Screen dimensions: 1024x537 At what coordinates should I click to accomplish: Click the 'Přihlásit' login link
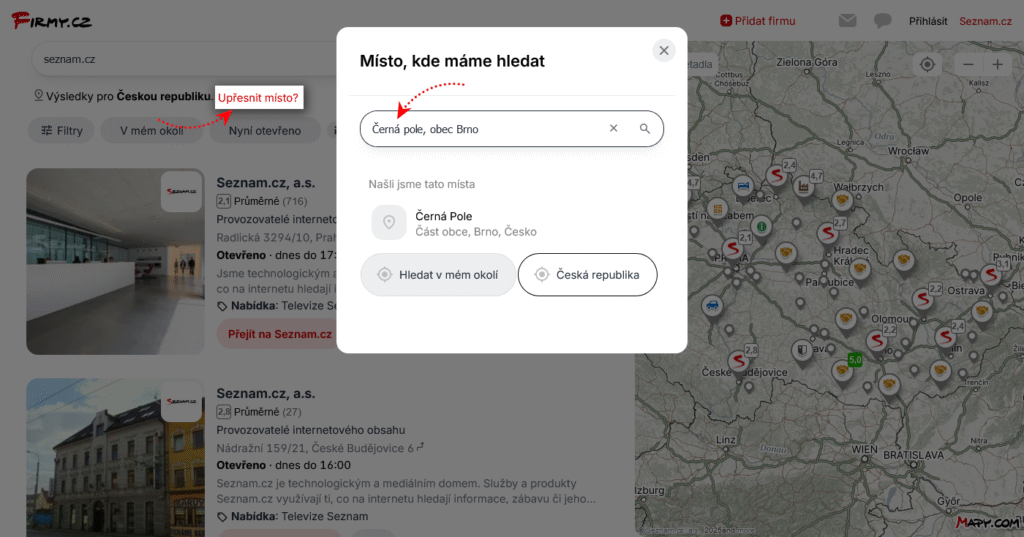(x=928, y=21)
